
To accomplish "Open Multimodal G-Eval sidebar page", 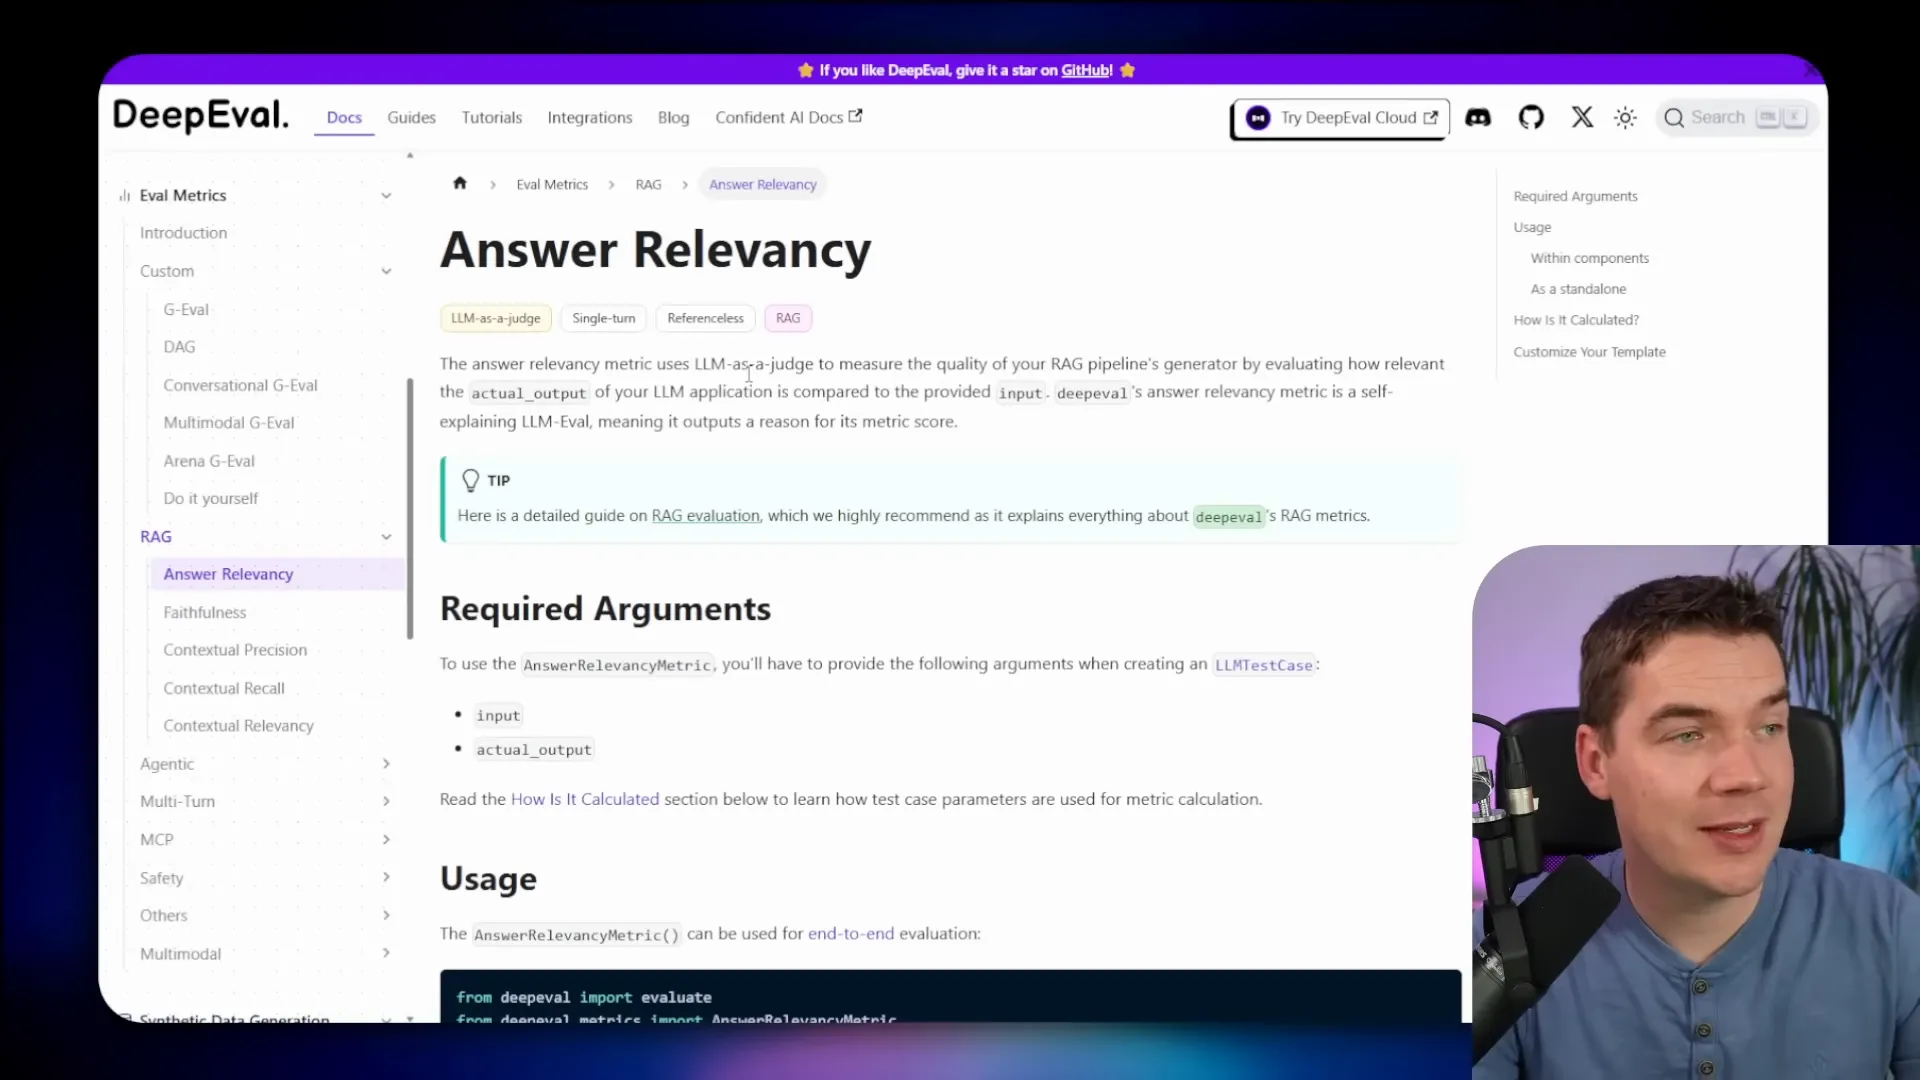I will [229, 423].
